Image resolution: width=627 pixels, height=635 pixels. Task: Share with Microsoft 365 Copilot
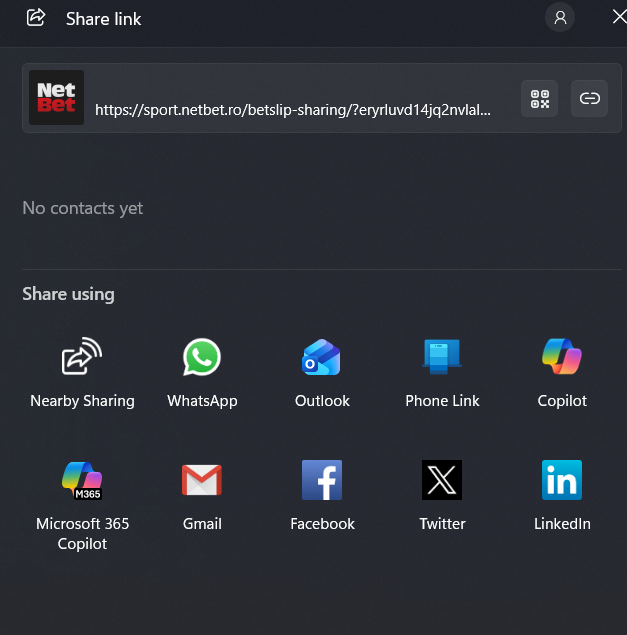pos(82,505)
